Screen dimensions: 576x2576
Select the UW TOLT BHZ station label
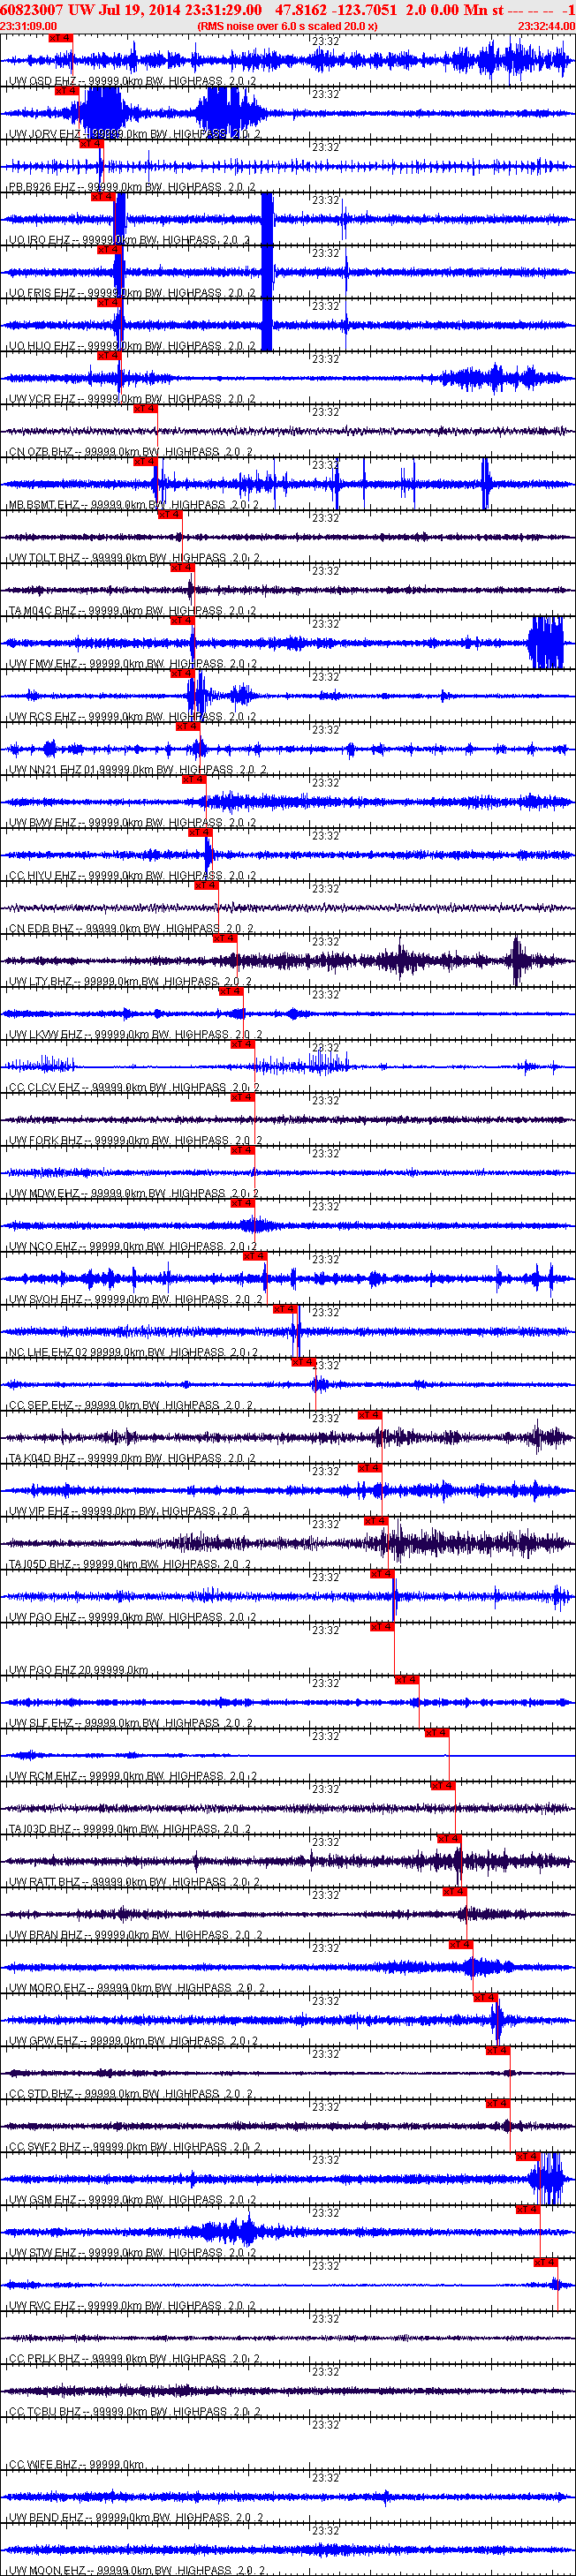(x=134, y=558)
